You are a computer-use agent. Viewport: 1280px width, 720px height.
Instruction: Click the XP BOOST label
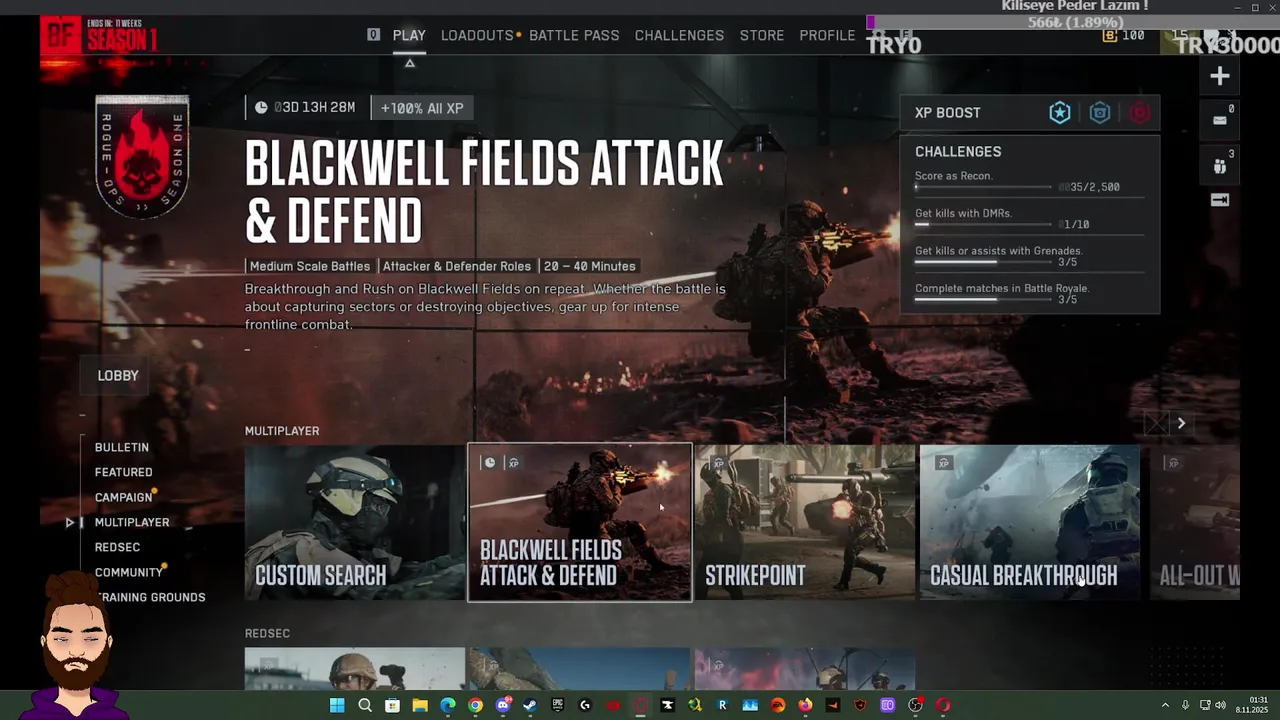[948, 113]
